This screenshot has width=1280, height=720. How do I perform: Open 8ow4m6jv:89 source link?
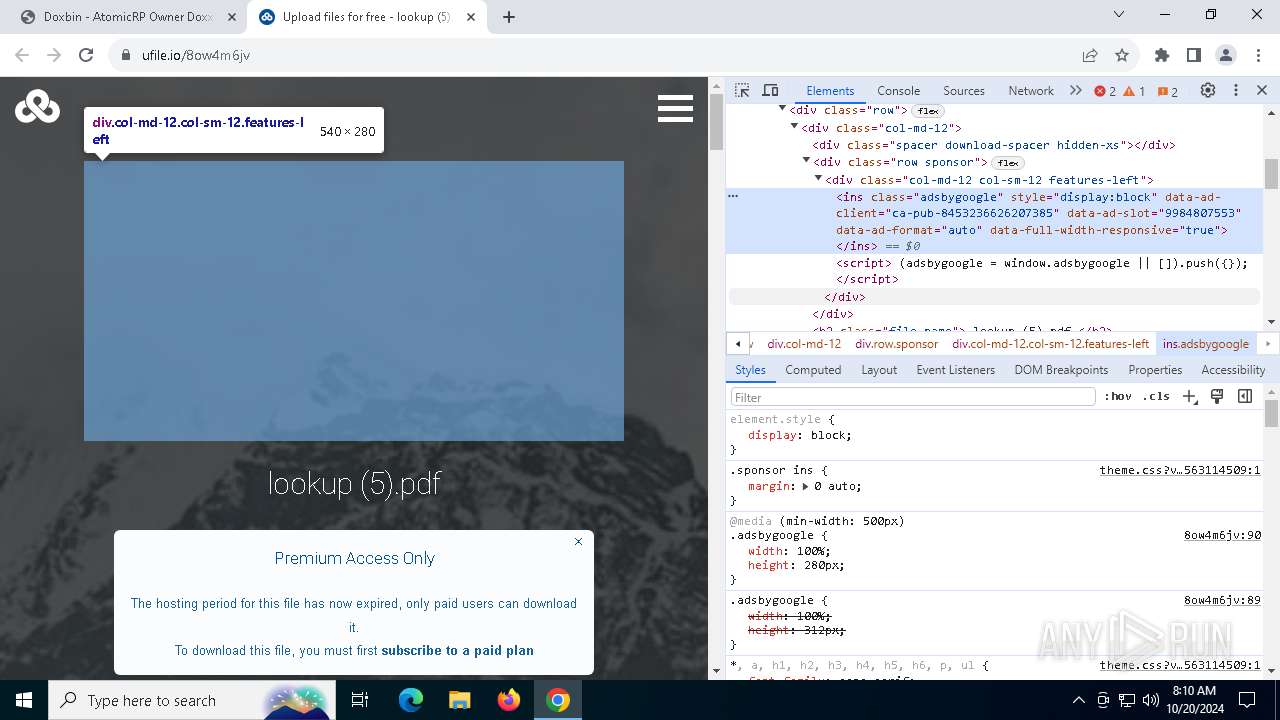(x=1222, y=600)
